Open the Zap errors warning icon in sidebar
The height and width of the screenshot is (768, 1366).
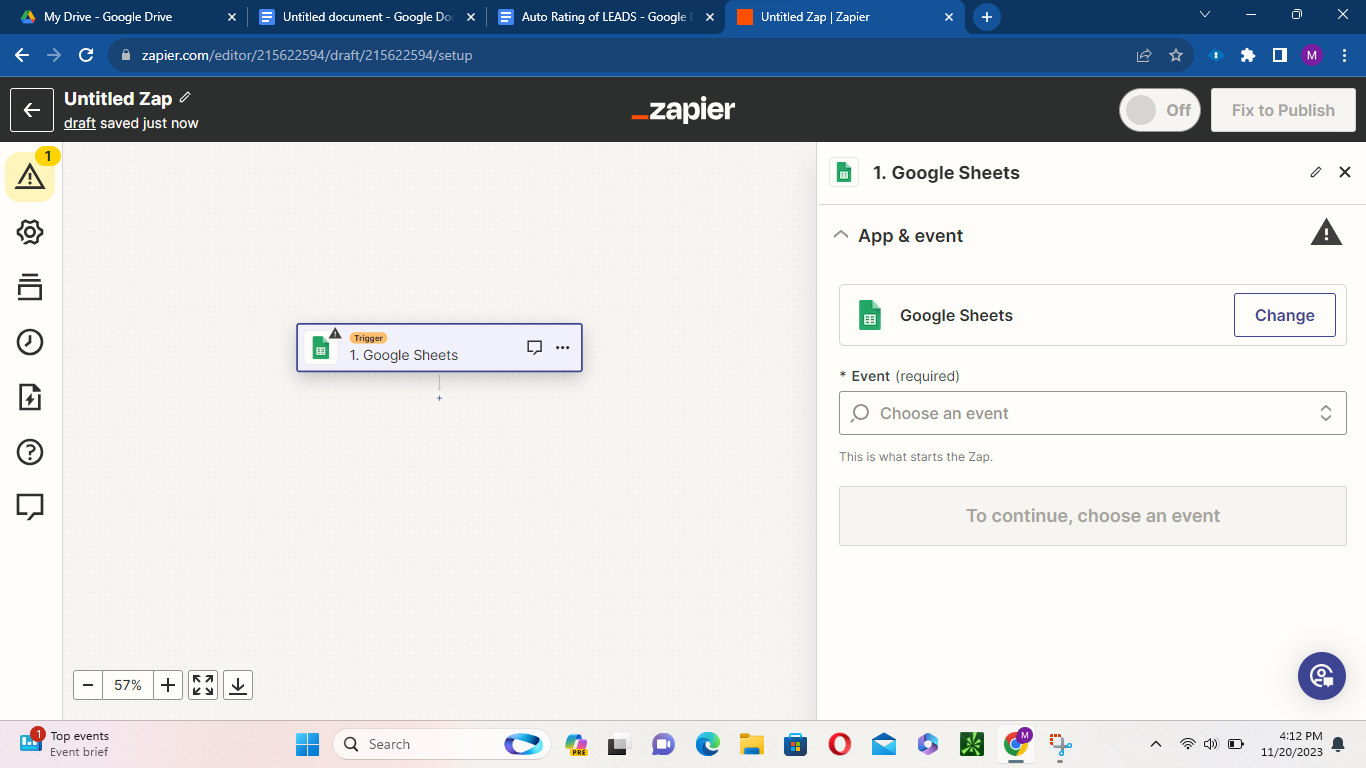point(30,177)
